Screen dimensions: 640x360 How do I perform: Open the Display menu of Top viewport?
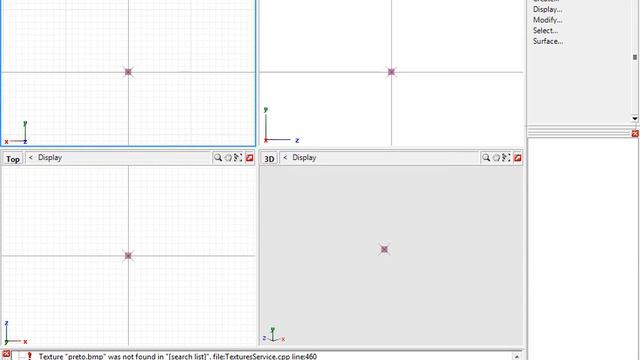[50, 158]
